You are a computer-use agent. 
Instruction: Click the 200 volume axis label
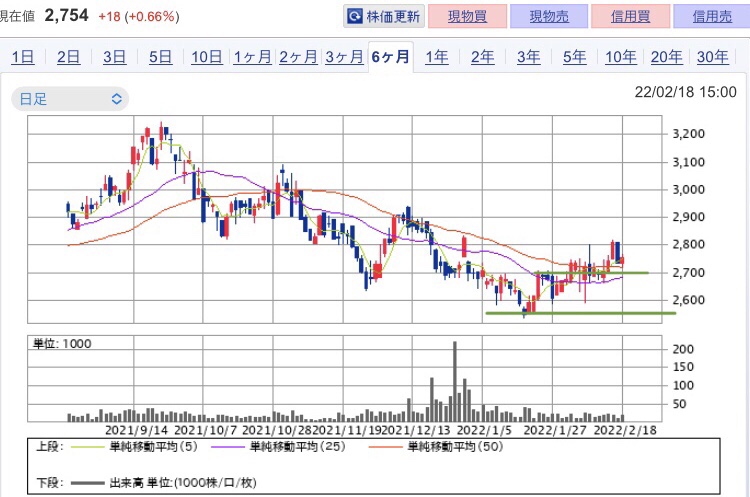(683, 349)
